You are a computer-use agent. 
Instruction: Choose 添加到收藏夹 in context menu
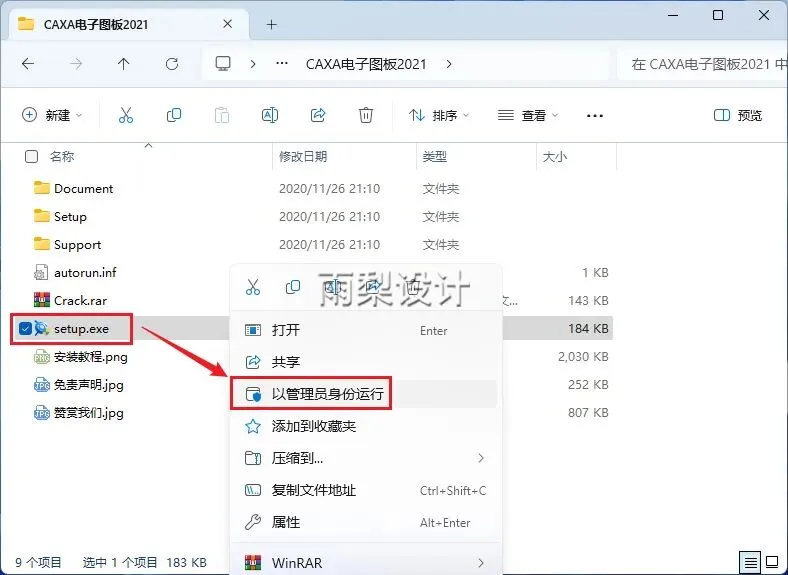(x=366, y=426)
